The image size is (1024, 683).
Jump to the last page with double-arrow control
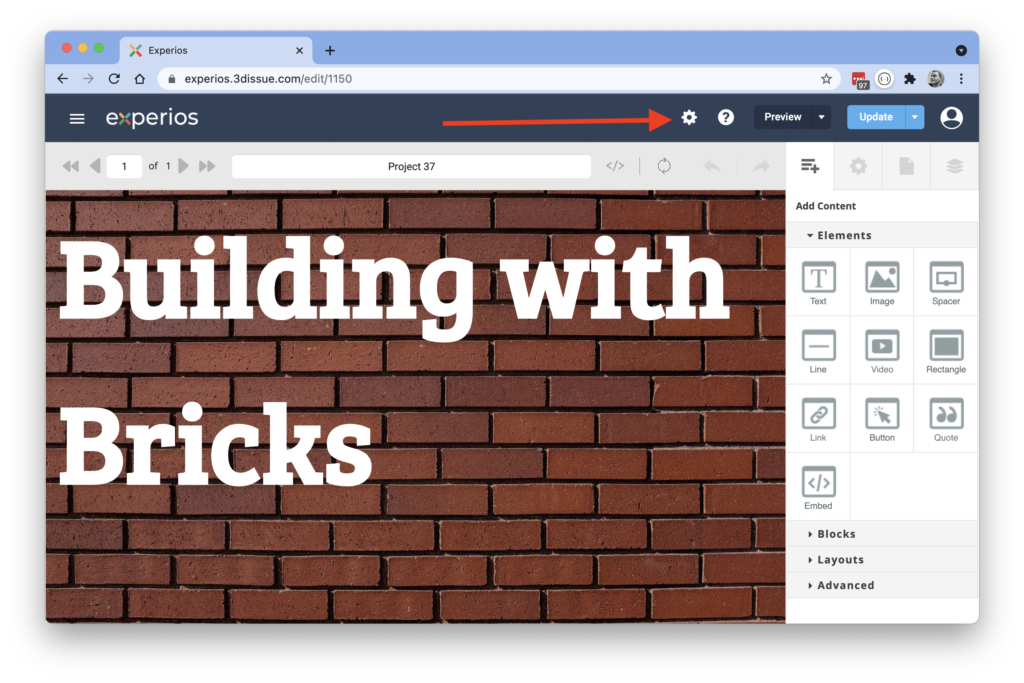[x=208, y=166]
